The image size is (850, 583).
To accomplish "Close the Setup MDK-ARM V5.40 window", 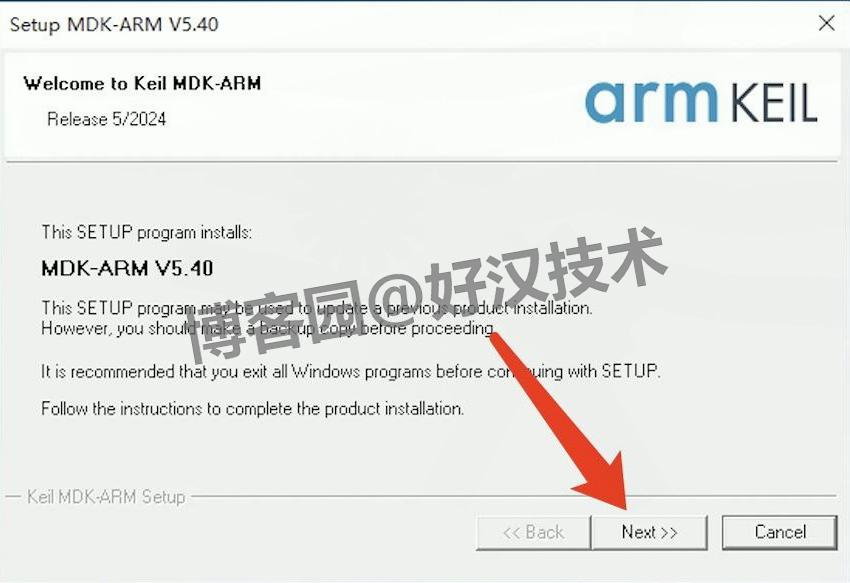I will pyautogui.click(x=826, y=23).
